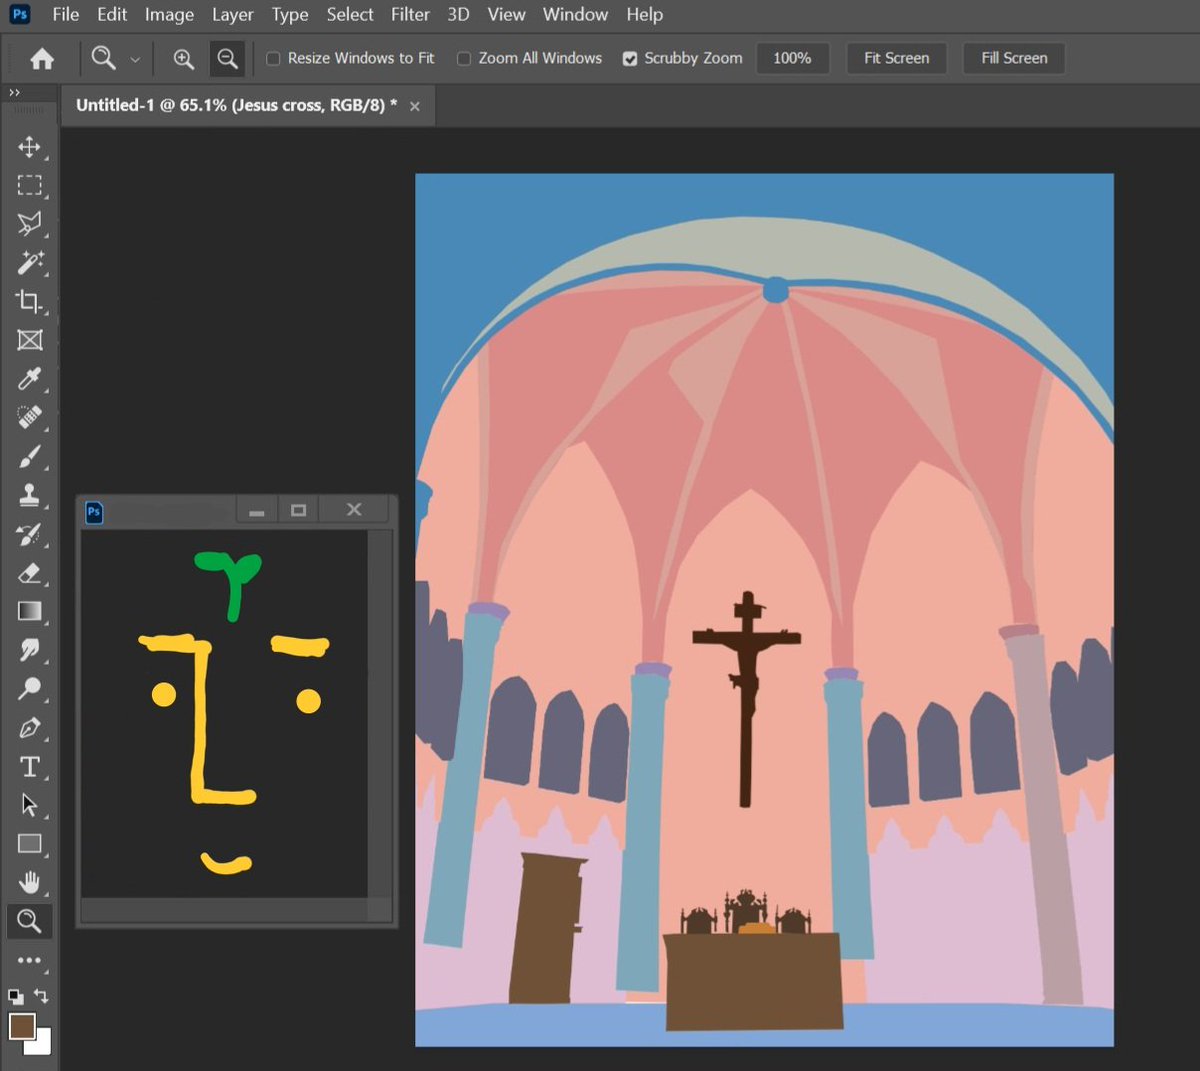The height and width of the screenshot is (1071, 1200).
Task: Activate the Crop tool
Action: point(29,301)
